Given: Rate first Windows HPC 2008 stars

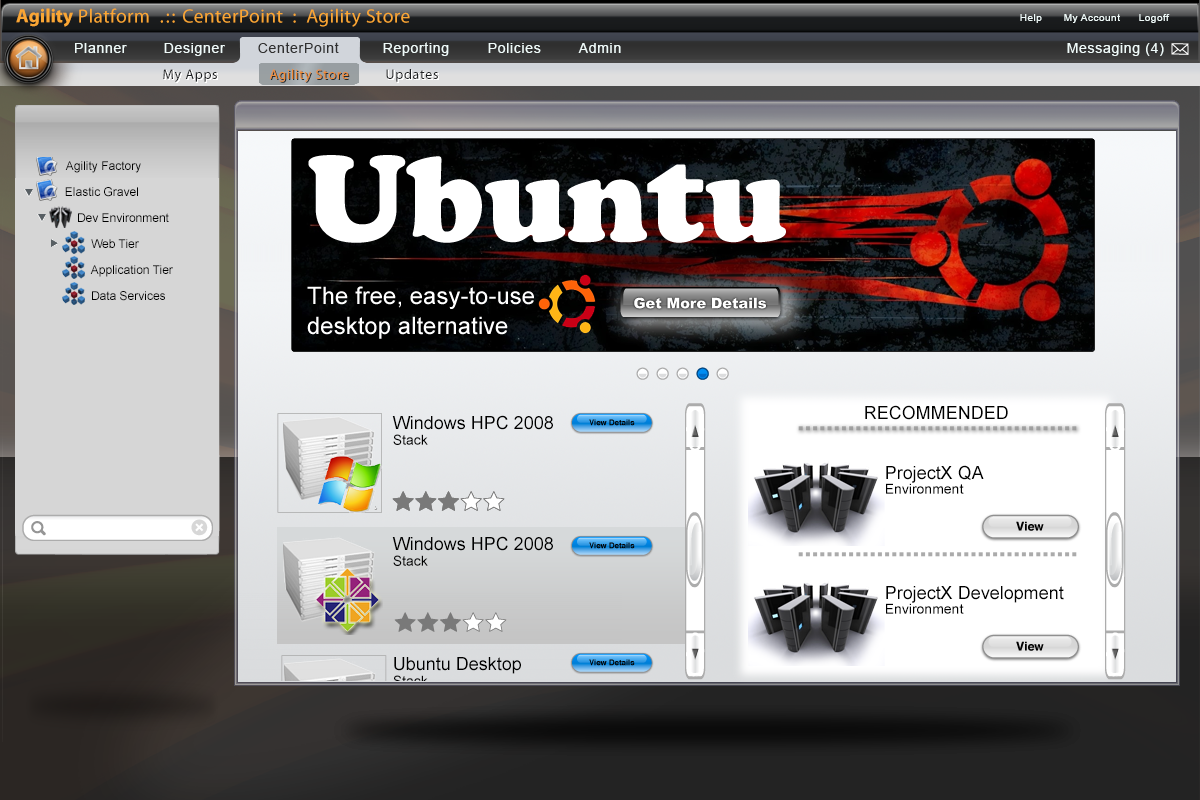Looking at the screenshot, I should pyautogui.click(x=449, y=501).
